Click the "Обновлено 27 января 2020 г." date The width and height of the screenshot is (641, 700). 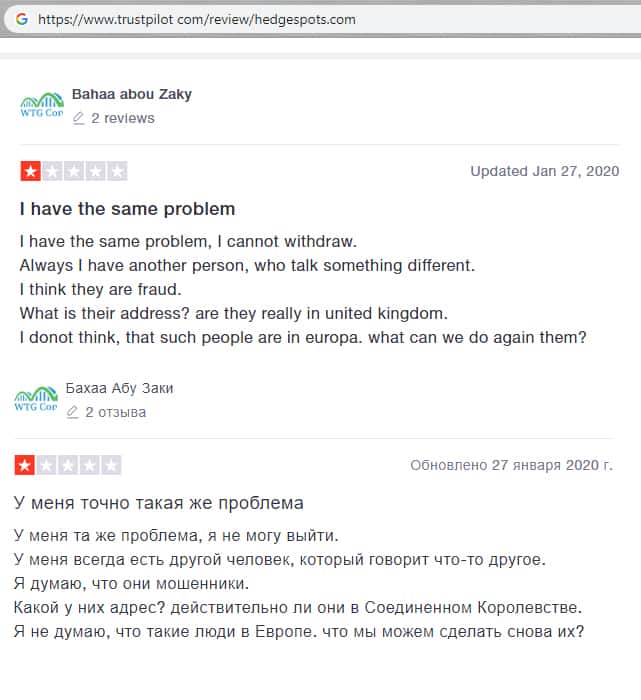[x=511, y=465]
